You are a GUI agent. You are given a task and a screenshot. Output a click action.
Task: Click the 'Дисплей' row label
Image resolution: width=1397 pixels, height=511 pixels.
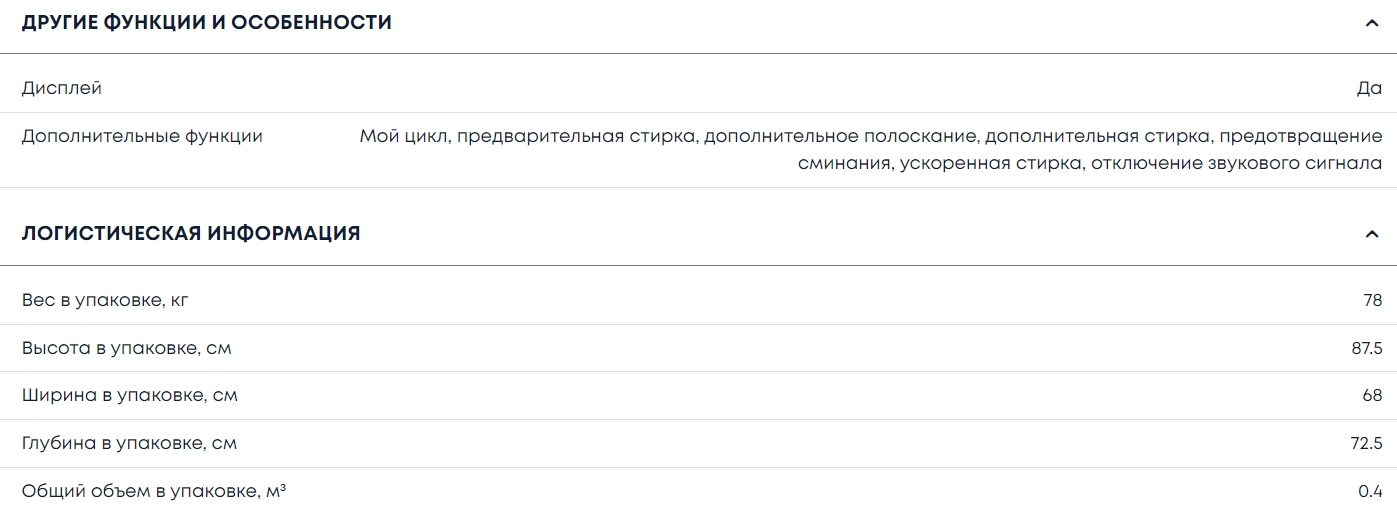click(62, 88)
